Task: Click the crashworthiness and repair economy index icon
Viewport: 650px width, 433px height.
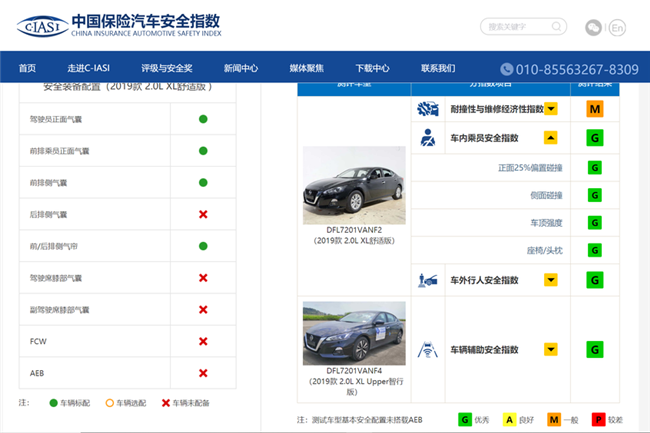Action: click(428, 109)
